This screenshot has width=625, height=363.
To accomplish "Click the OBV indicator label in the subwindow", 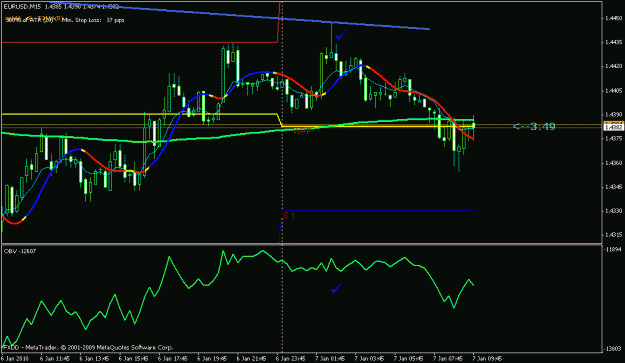I will (20, 251).
